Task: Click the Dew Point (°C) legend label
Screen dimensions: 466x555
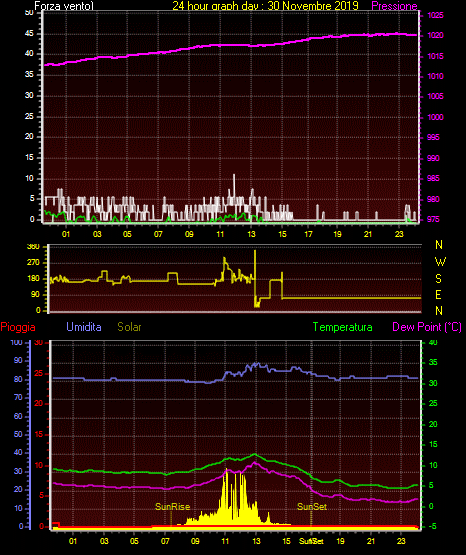Action: click(427, 327)
